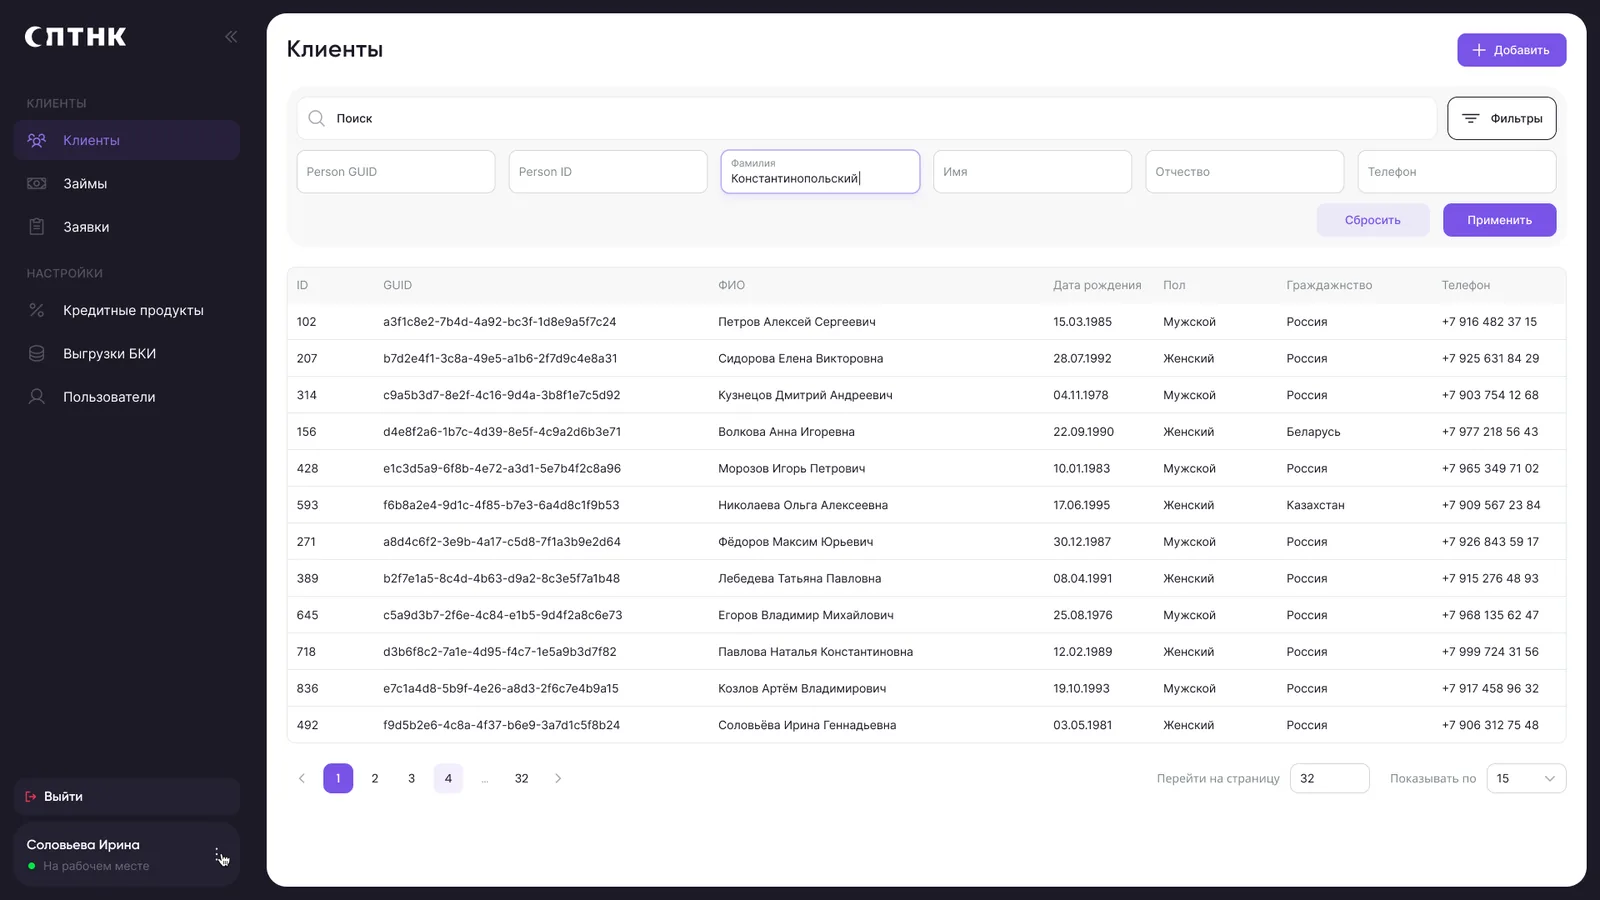Collapse the sidebar with double chevron icon
The width and height of the screenshot is (1600, 900).
(x=231, y=37)
